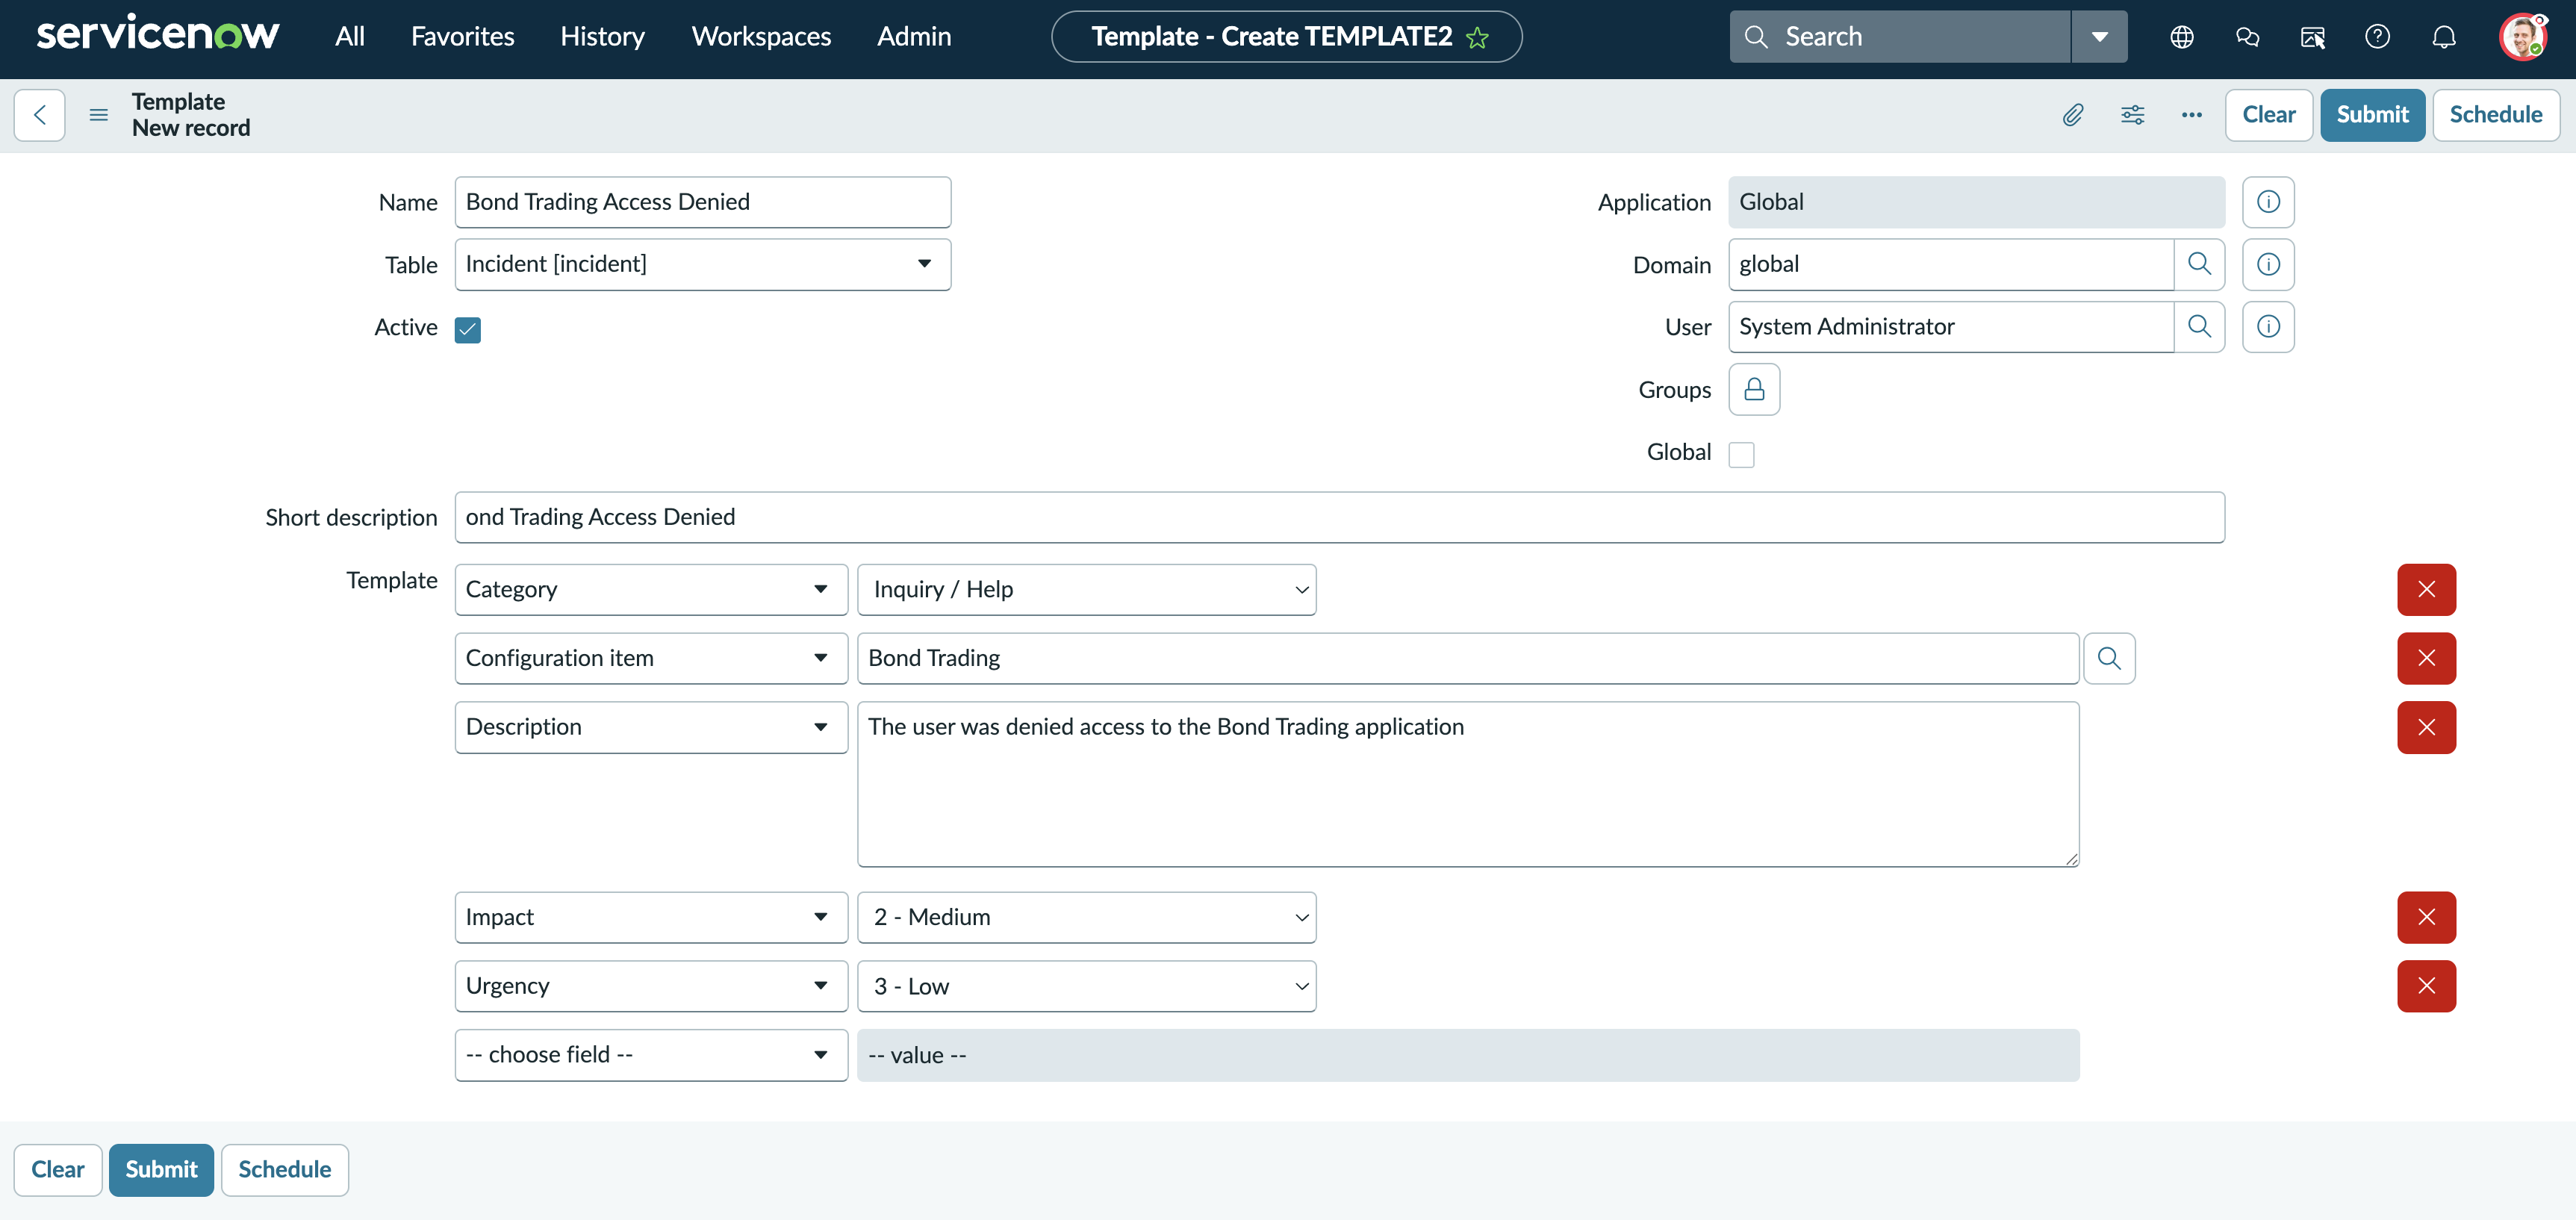Click the search magnifier icon in header

tap(1756, 37)
